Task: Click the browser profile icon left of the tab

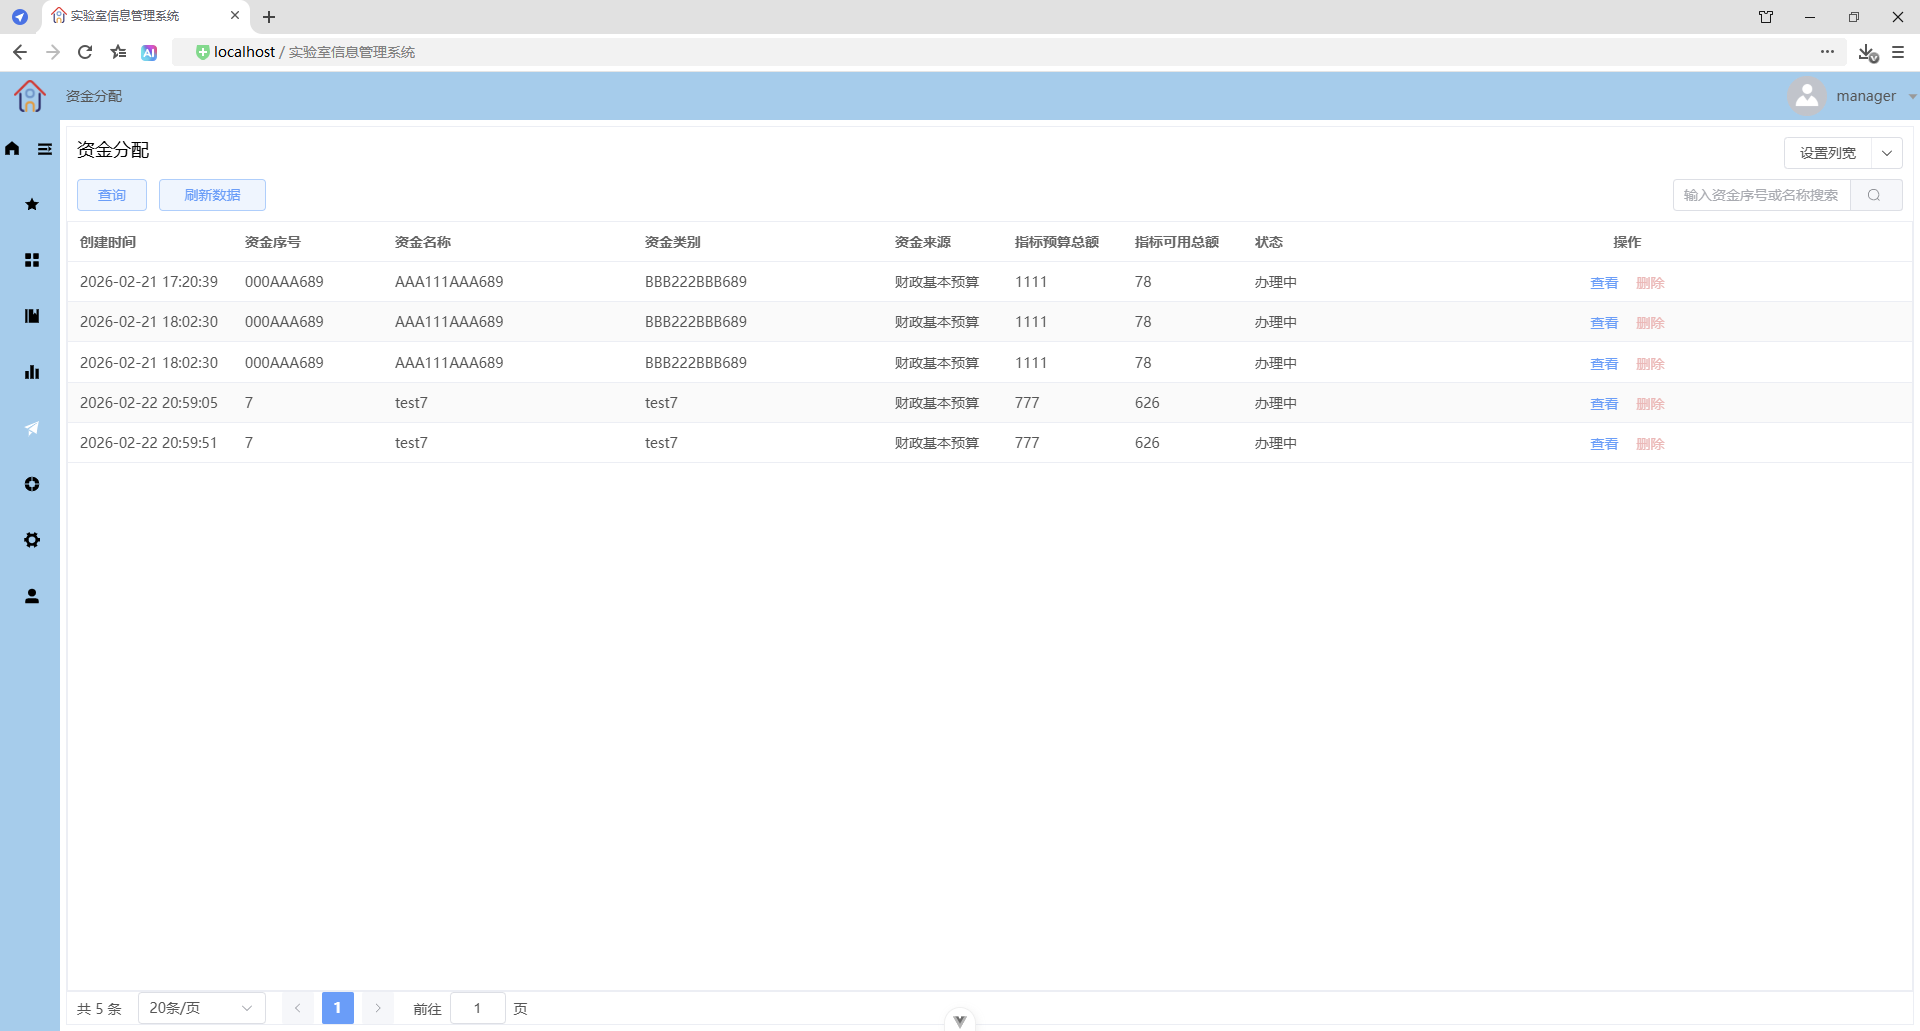Action: (19, 17)
